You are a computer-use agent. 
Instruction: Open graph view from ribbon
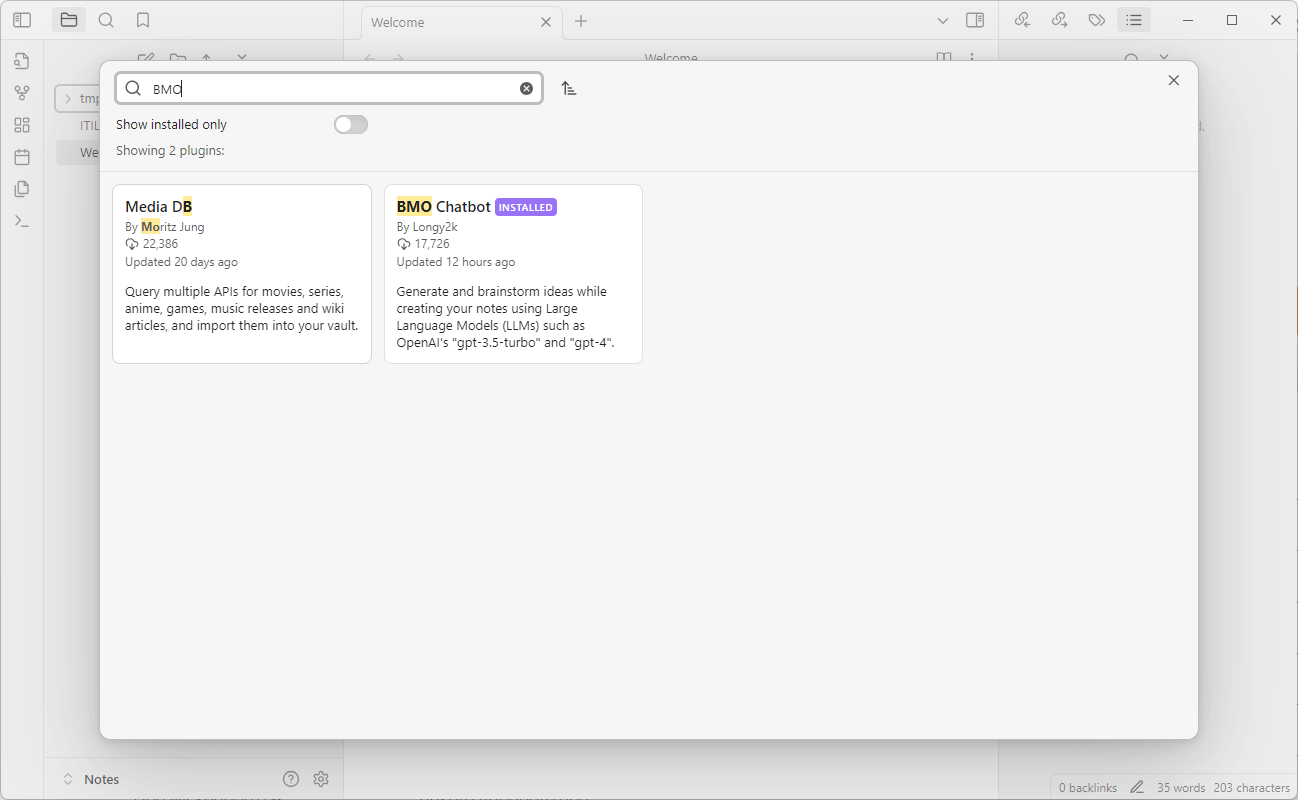pos(22,93)
